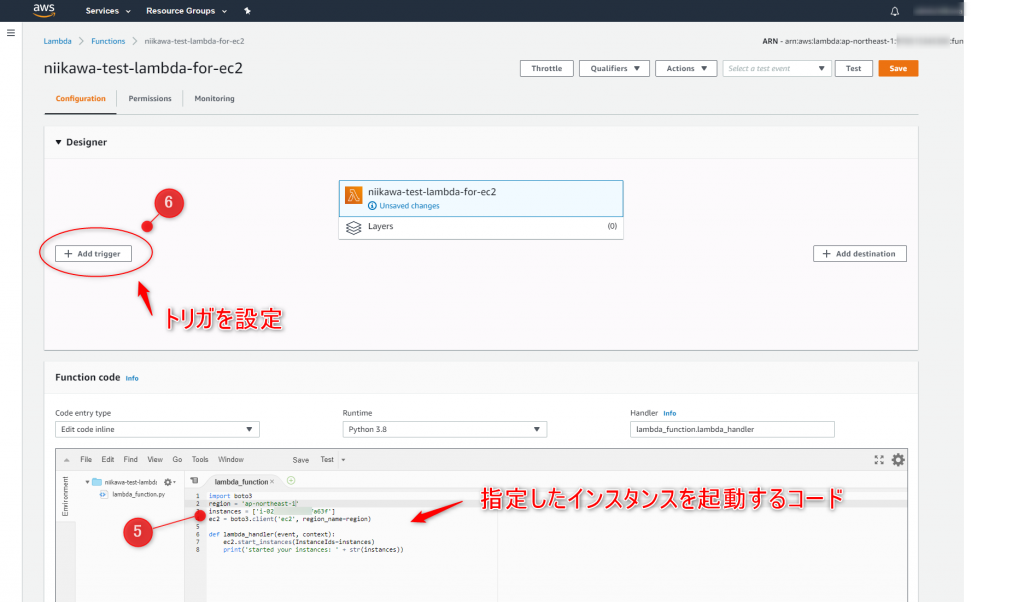Click the Layers row in Designer

point(481,227)
